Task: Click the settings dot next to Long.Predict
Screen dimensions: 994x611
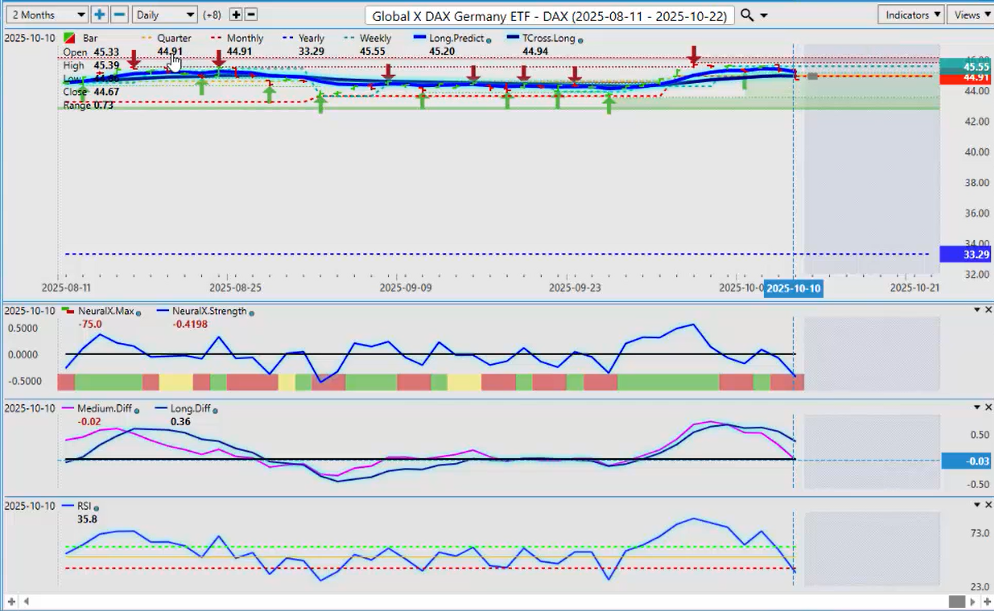Action: click(x=489, y=39)
